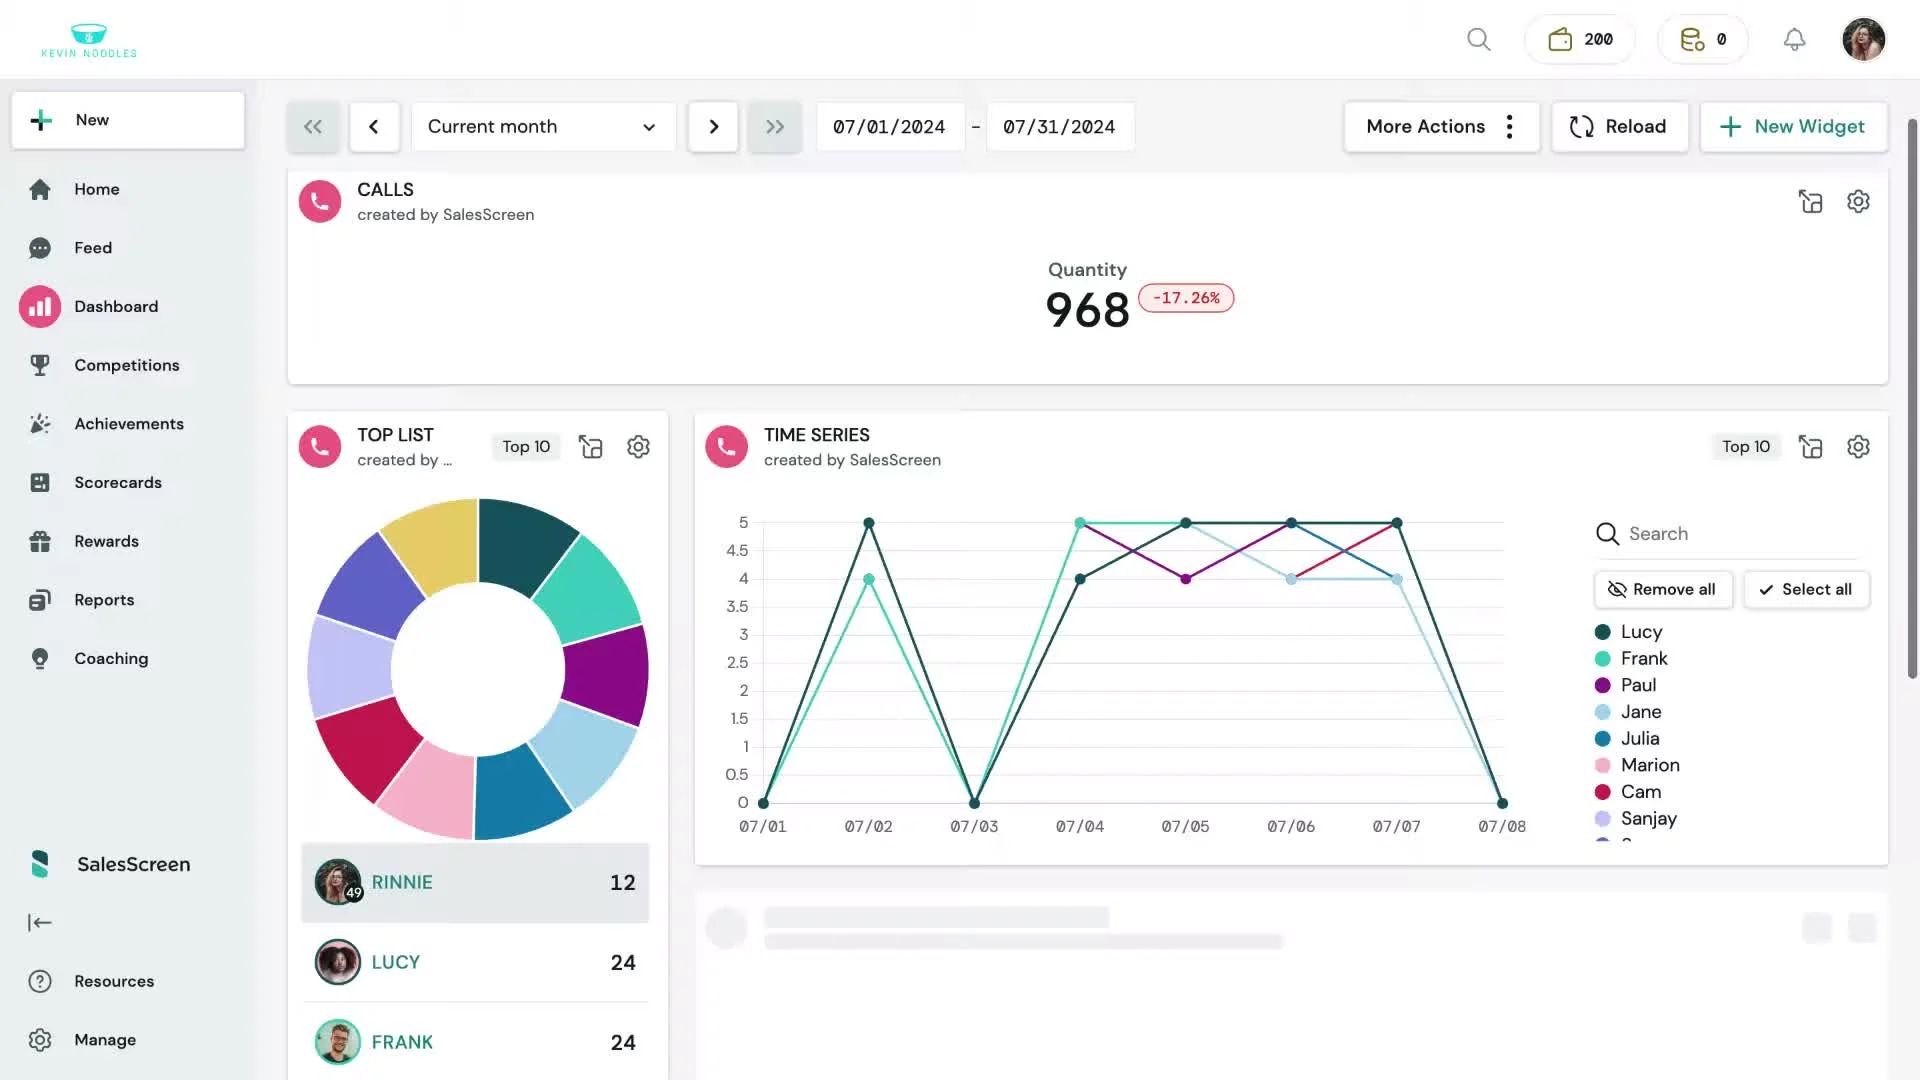Toggle the Lucy series in the legend
The width and height of the screenshot is (1920, 1080).
1640,632
